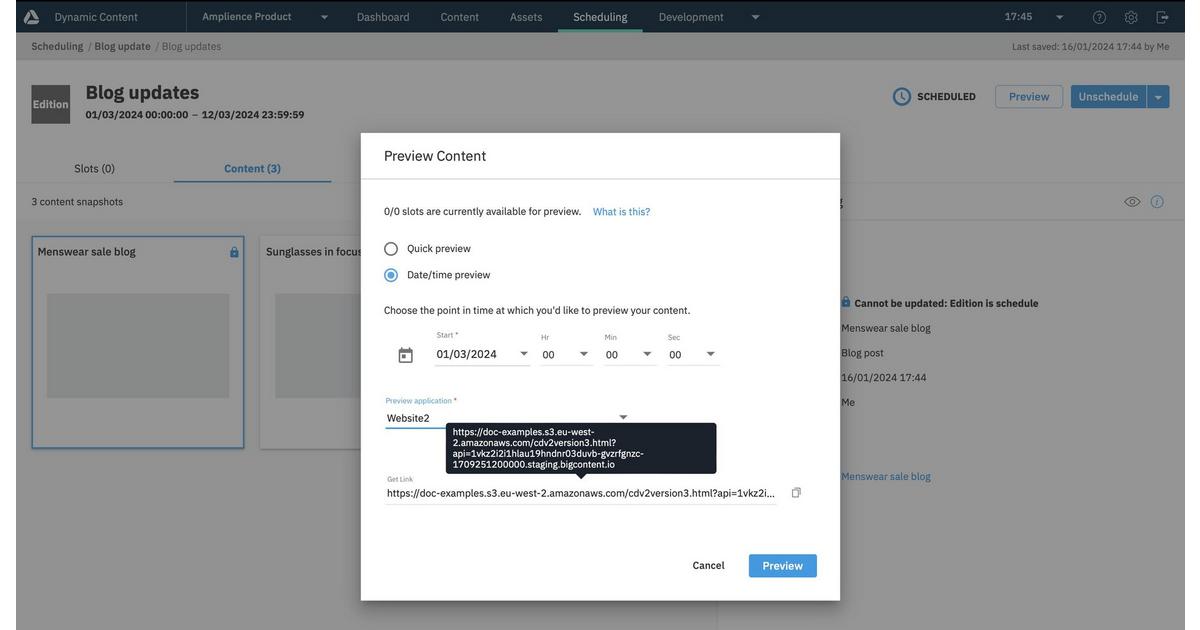1200x630 pixels.
Task: Switch to the Slots (0) tab
Action: [95, 168]
